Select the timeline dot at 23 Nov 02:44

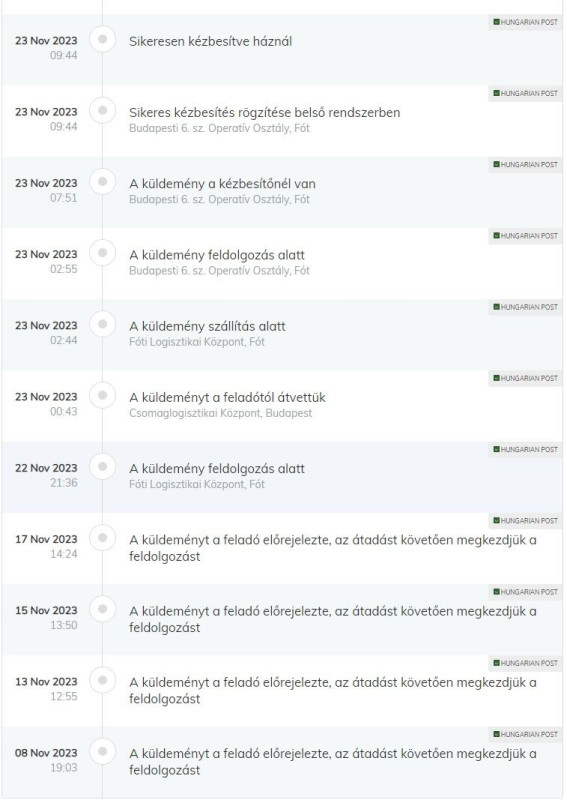[x=103, y=324]
